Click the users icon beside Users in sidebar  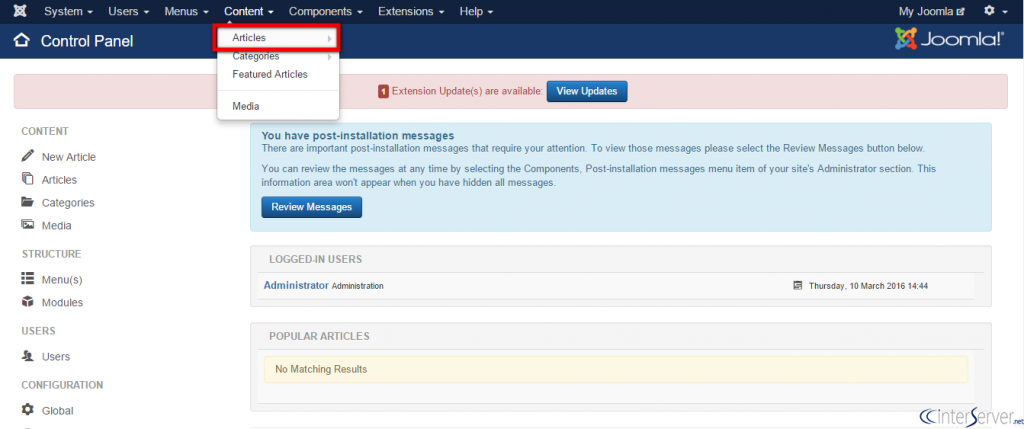(x=27, y=356)
